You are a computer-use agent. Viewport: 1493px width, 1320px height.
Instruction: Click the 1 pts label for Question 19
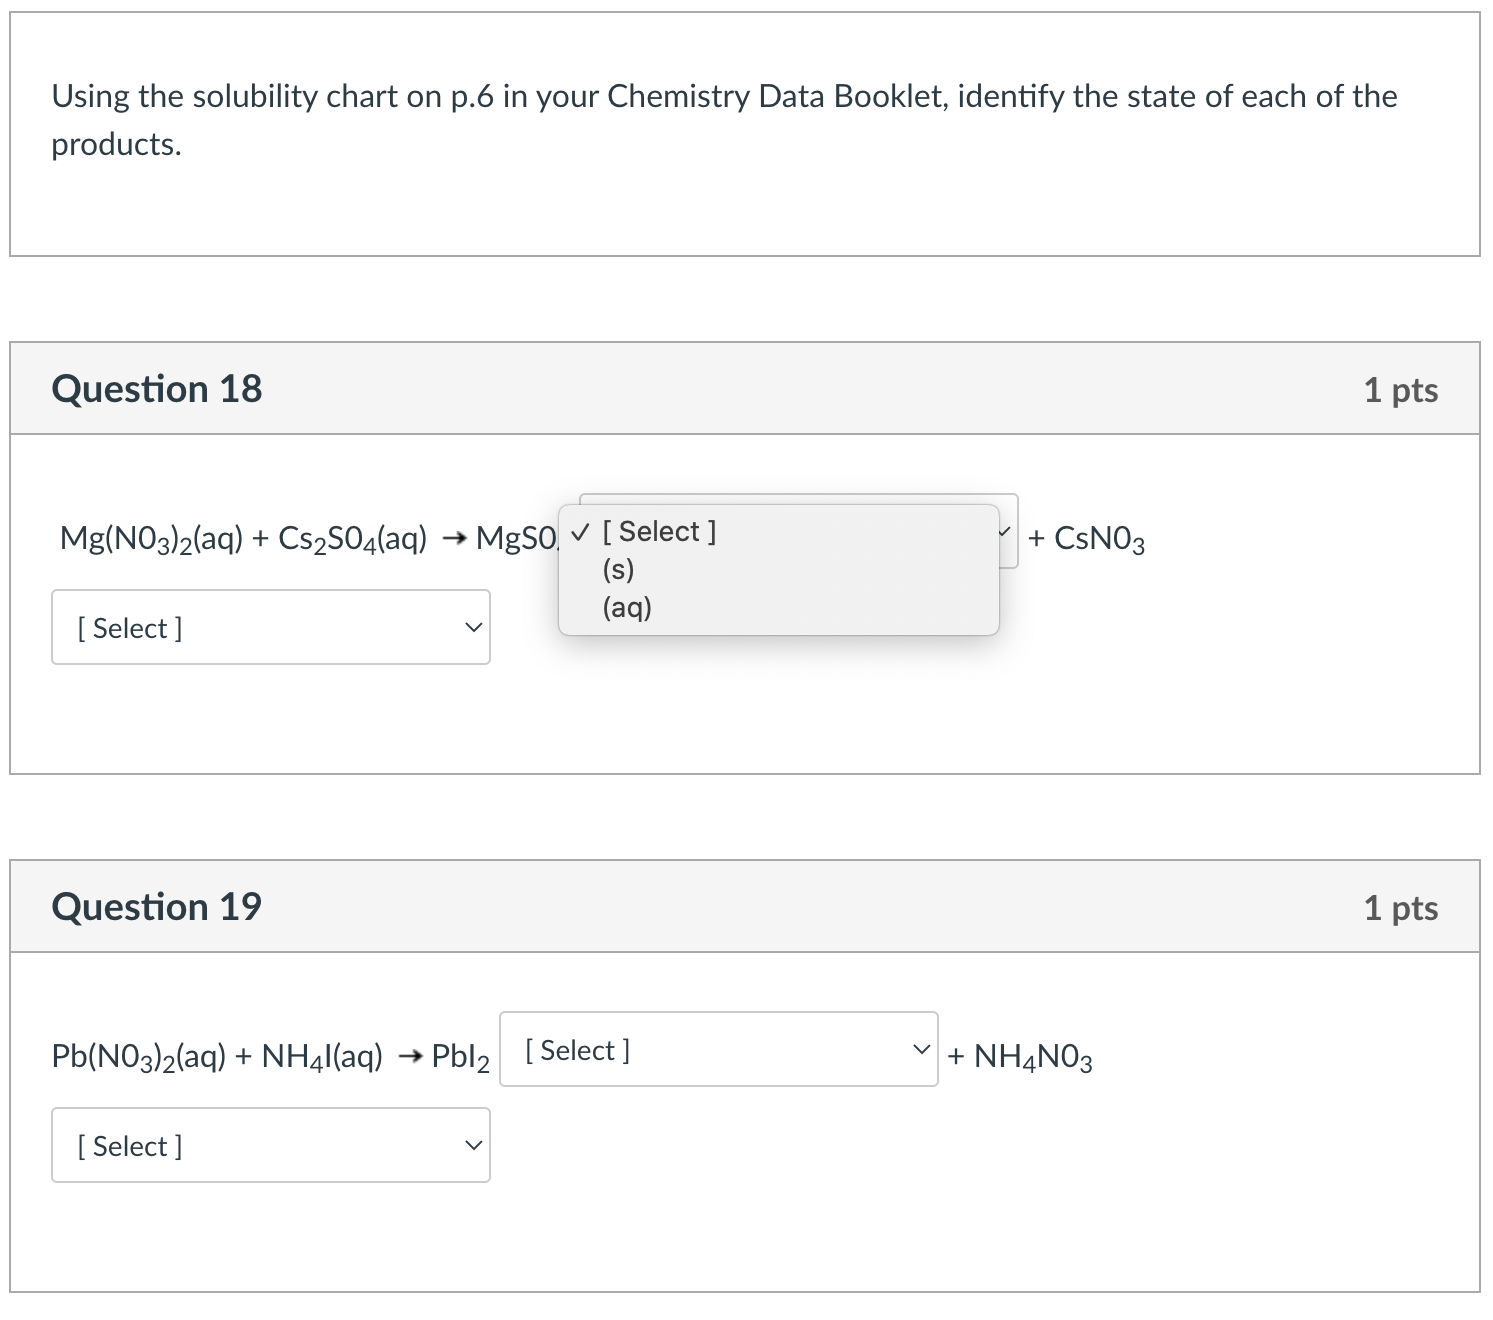tap(1400, 908)
